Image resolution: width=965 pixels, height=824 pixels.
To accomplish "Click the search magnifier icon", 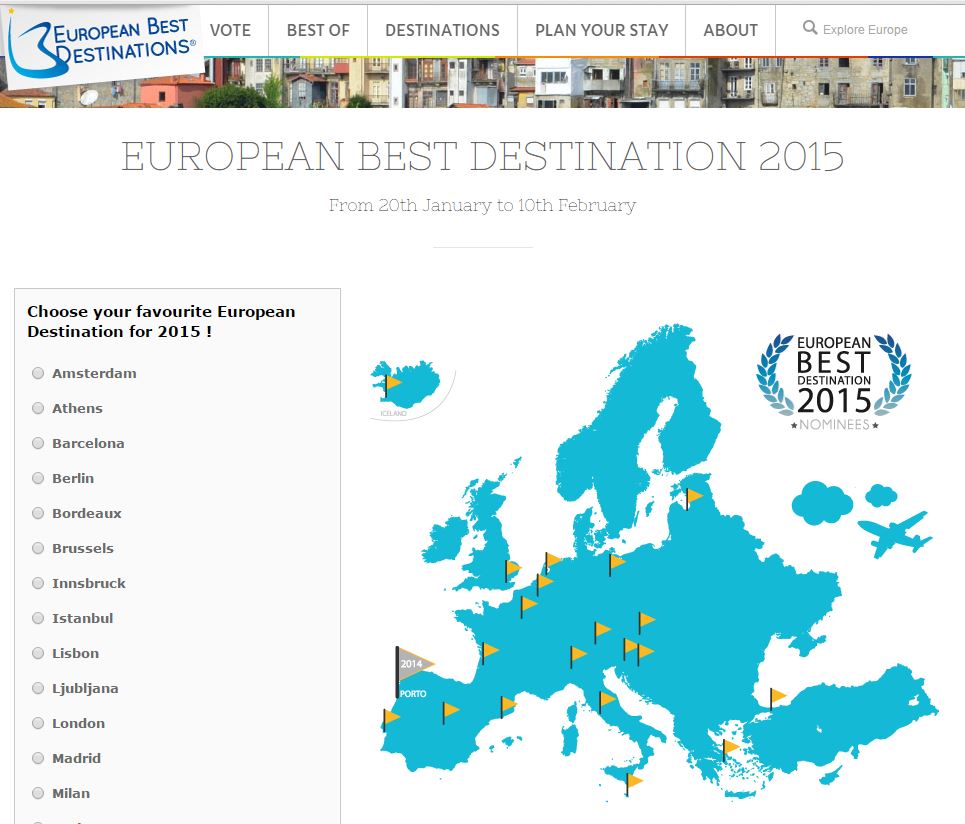I will (810, 28).
